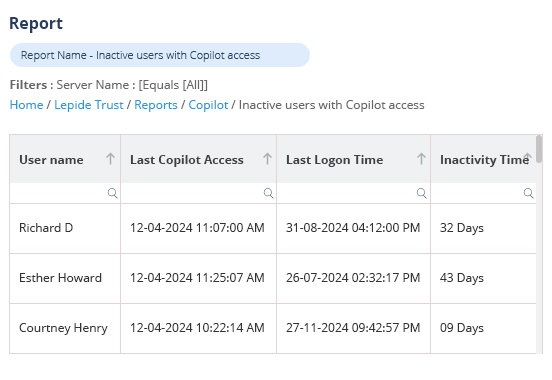Click the 43 Days cell
The image size is (552, 380).
483,278
